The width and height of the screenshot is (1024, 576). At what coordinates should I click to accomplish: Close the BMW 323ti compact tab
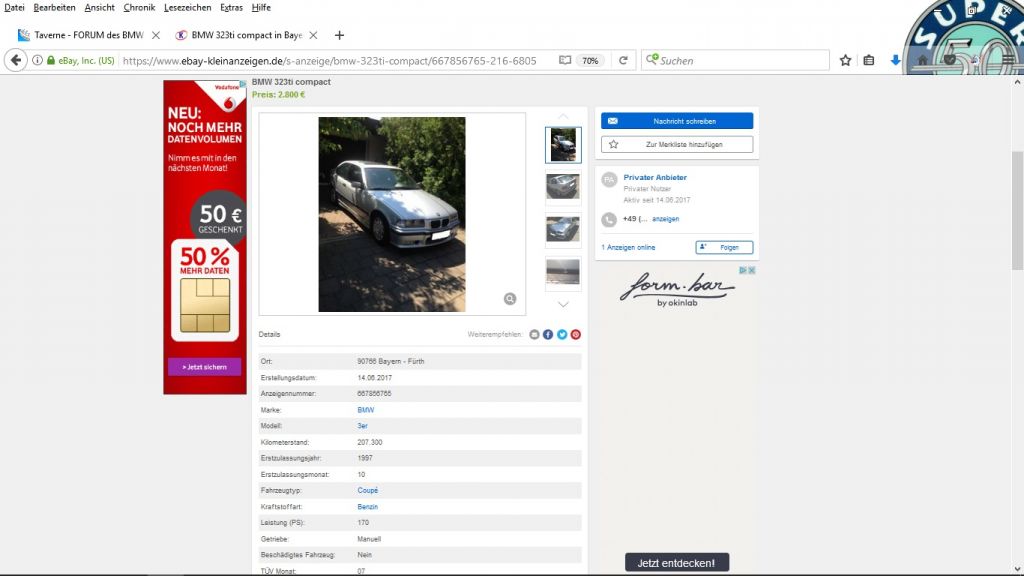(313, 35)
